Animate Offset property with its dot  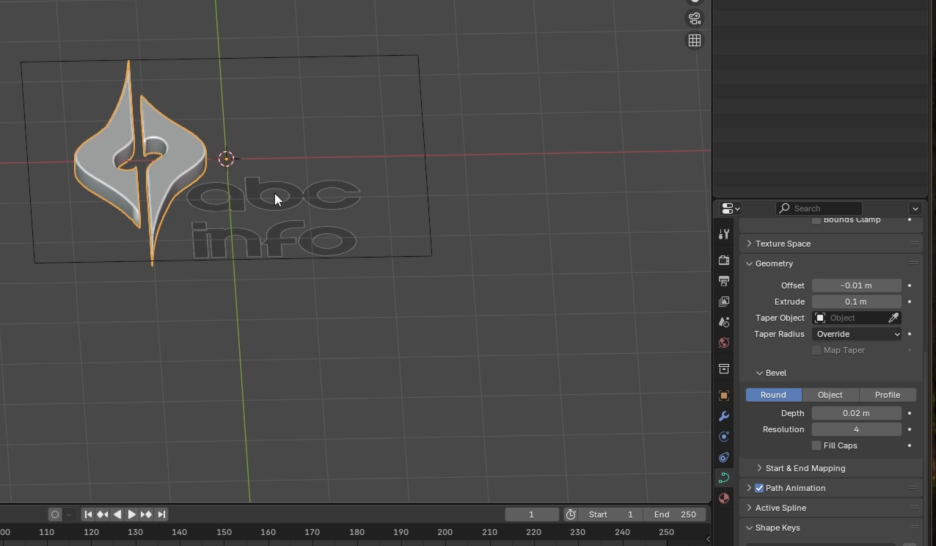pos(910,286)
